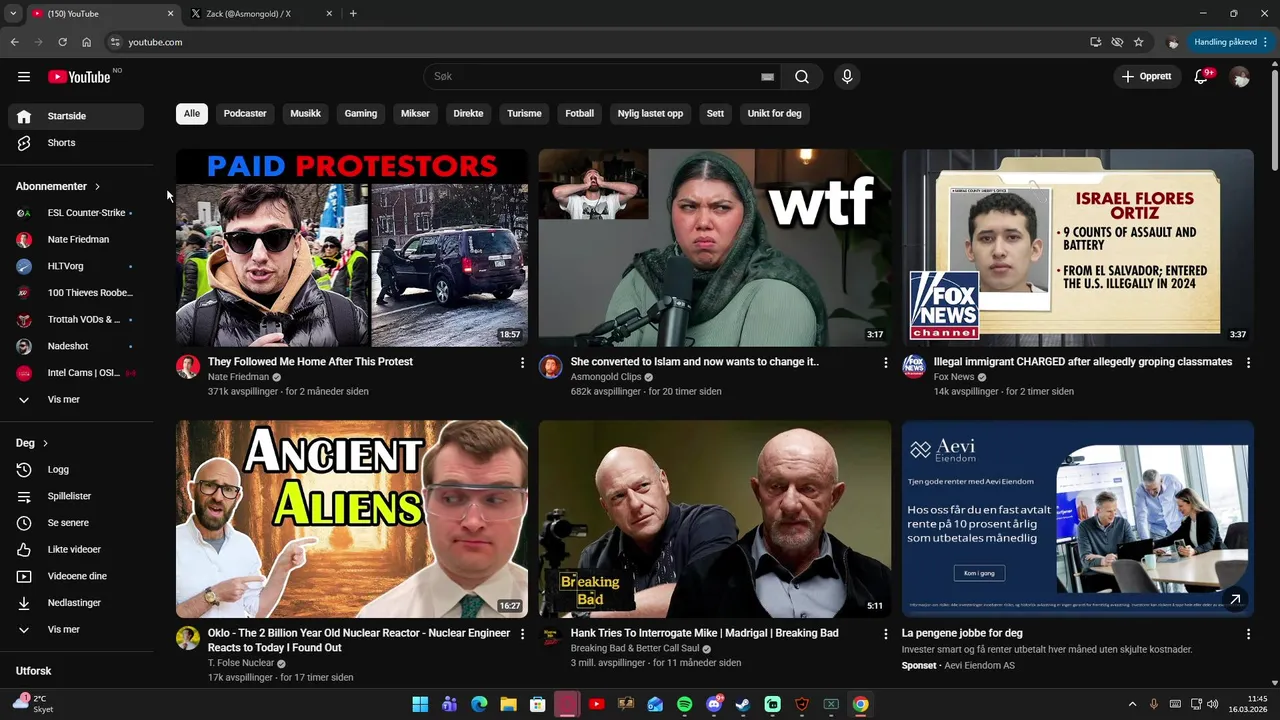Open Spotify from the taskbar
Viewport: 1280px width, 720px height.
pos(685,704)
